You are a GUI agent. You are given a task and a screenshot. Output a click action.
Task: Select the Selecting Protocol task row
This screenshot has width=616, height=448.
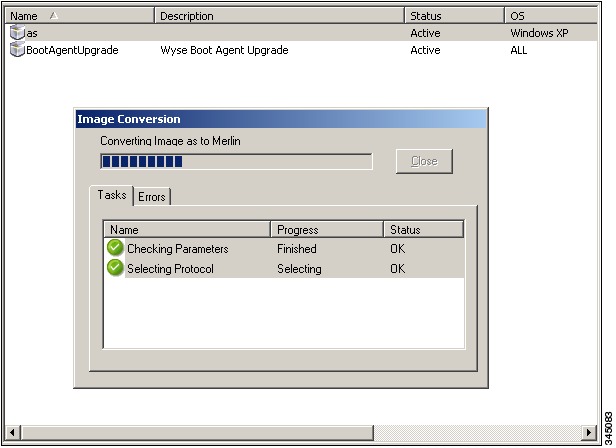284,268
